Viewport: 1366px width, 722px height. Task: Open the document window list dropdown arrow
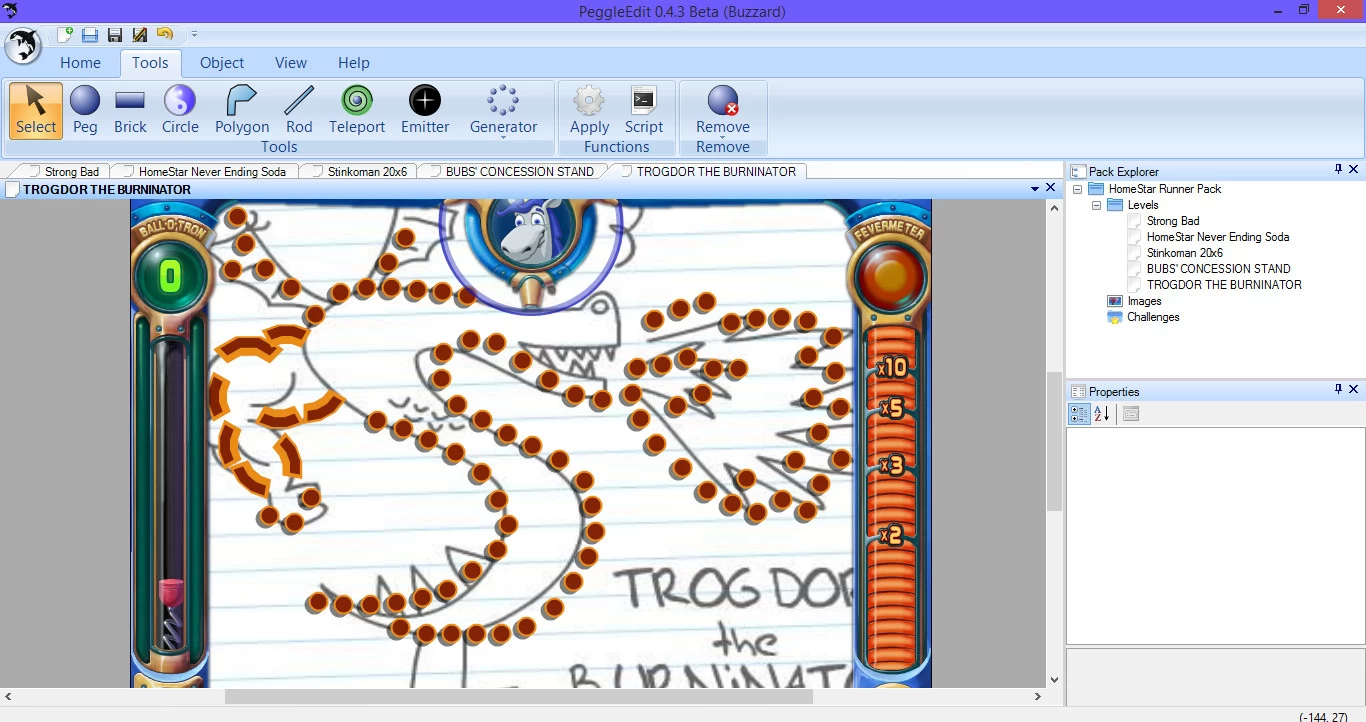(x=1035, y=188)
